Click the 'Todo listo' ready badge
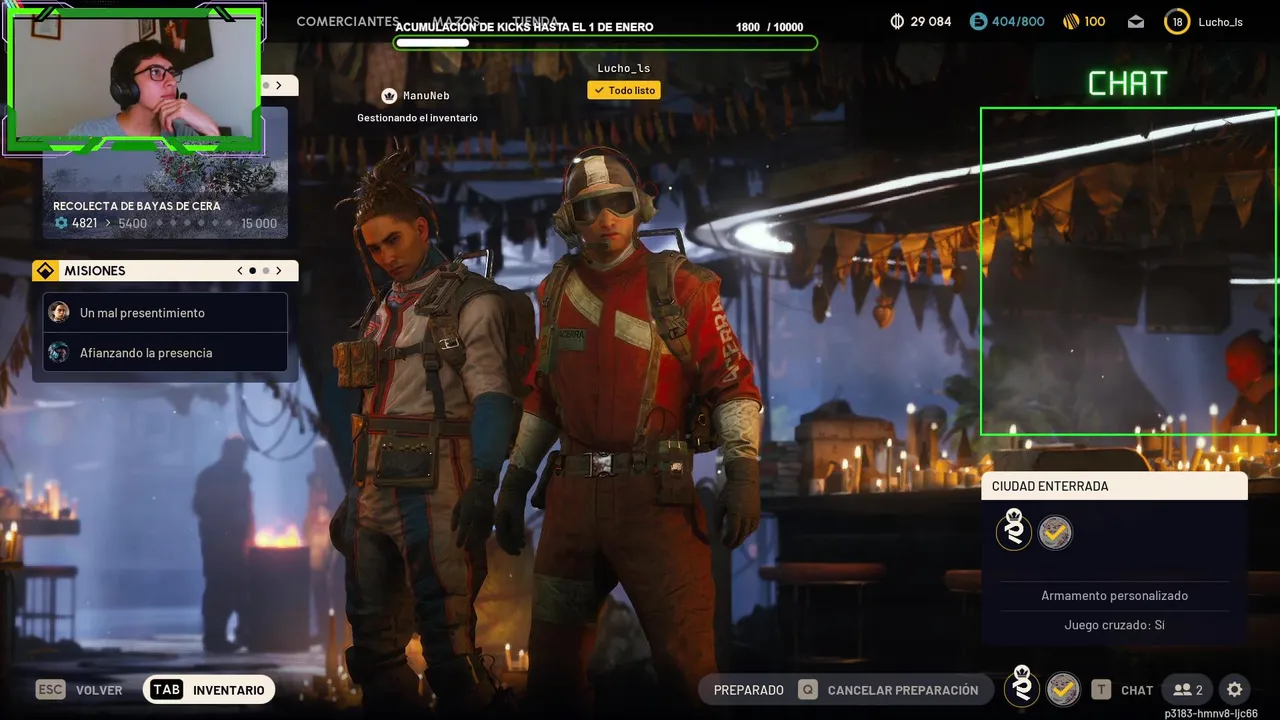The image size is (1280, 720). 624,90
